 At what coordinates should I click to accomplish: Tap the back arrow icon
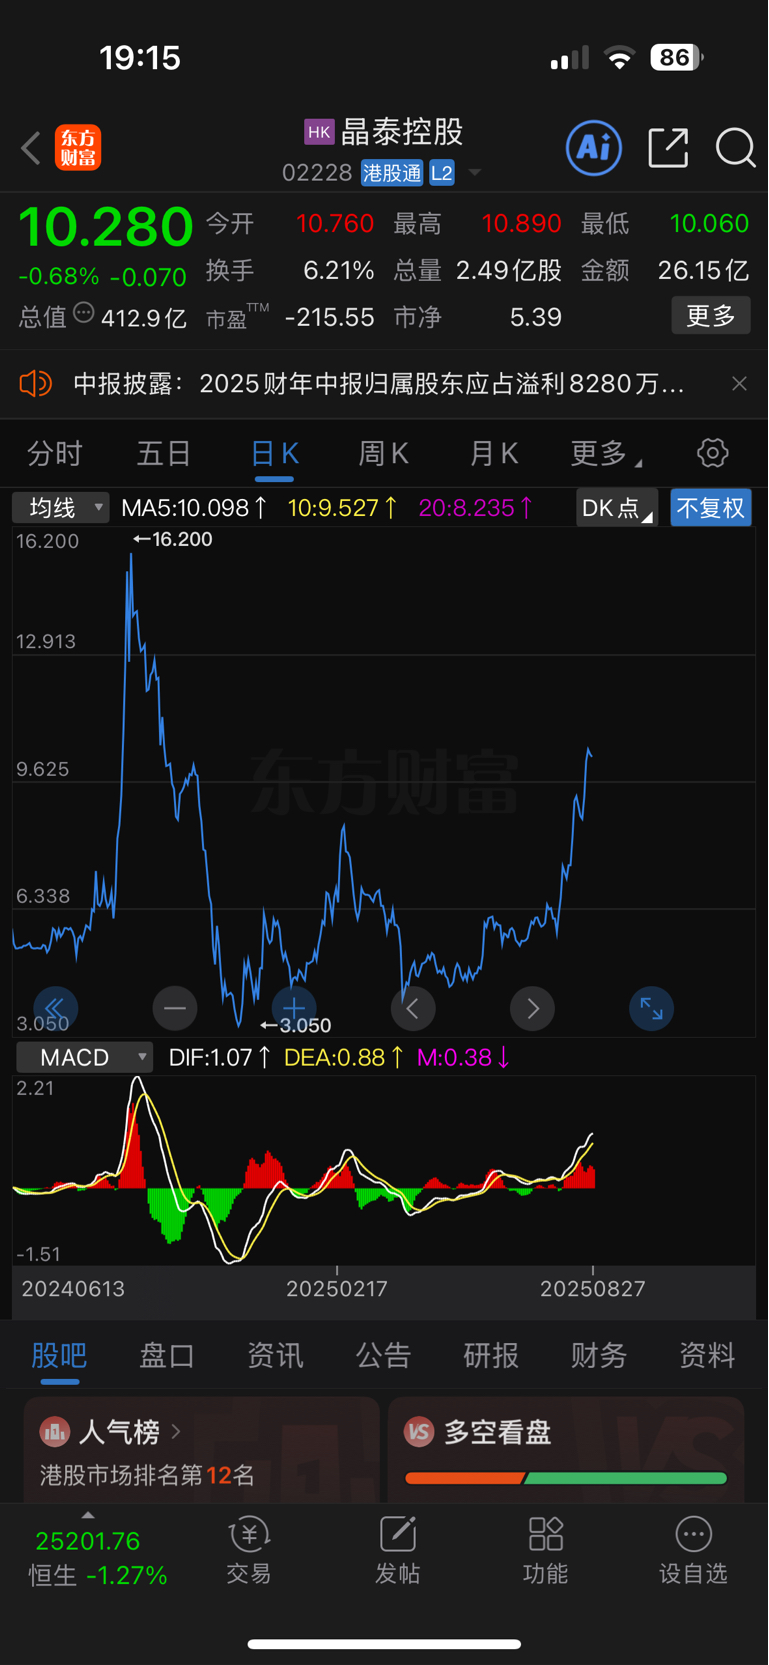pyautogui.click(x=31, y=148)
